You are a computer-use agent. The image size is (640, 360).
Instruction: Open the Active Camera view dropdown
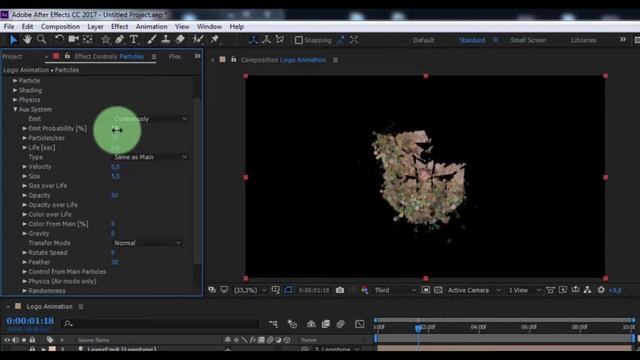point(474,290)
